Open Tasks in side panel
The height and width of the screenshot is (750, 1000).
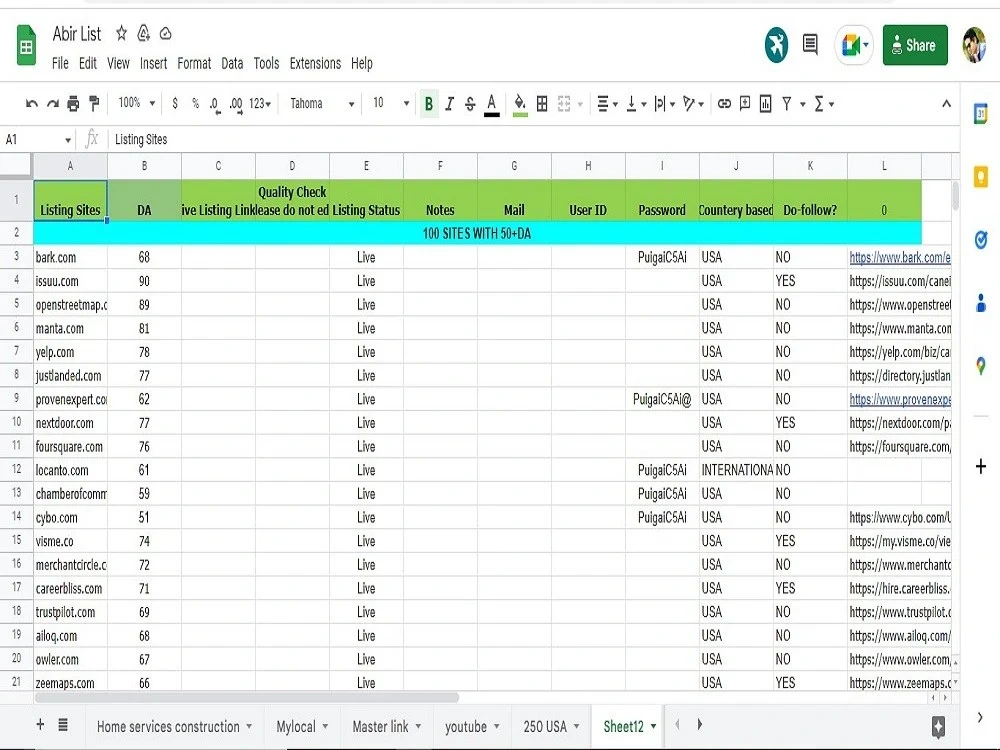click(981, 240)
